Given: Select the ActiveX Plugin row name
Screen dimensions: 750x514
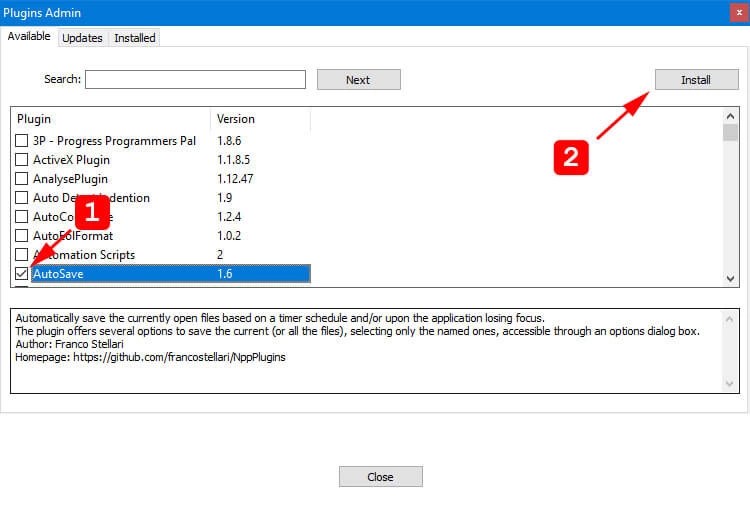Looking at the screenshot, I should [71, 160].
